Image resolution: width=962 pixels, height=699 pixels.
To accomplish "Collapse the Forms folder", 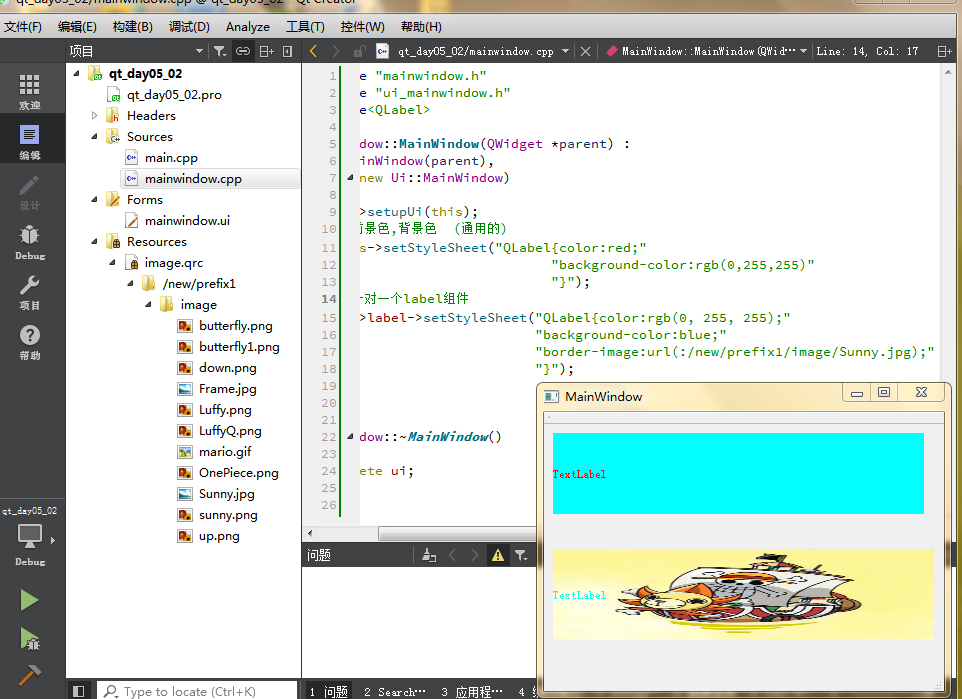I will click(94, 199).
